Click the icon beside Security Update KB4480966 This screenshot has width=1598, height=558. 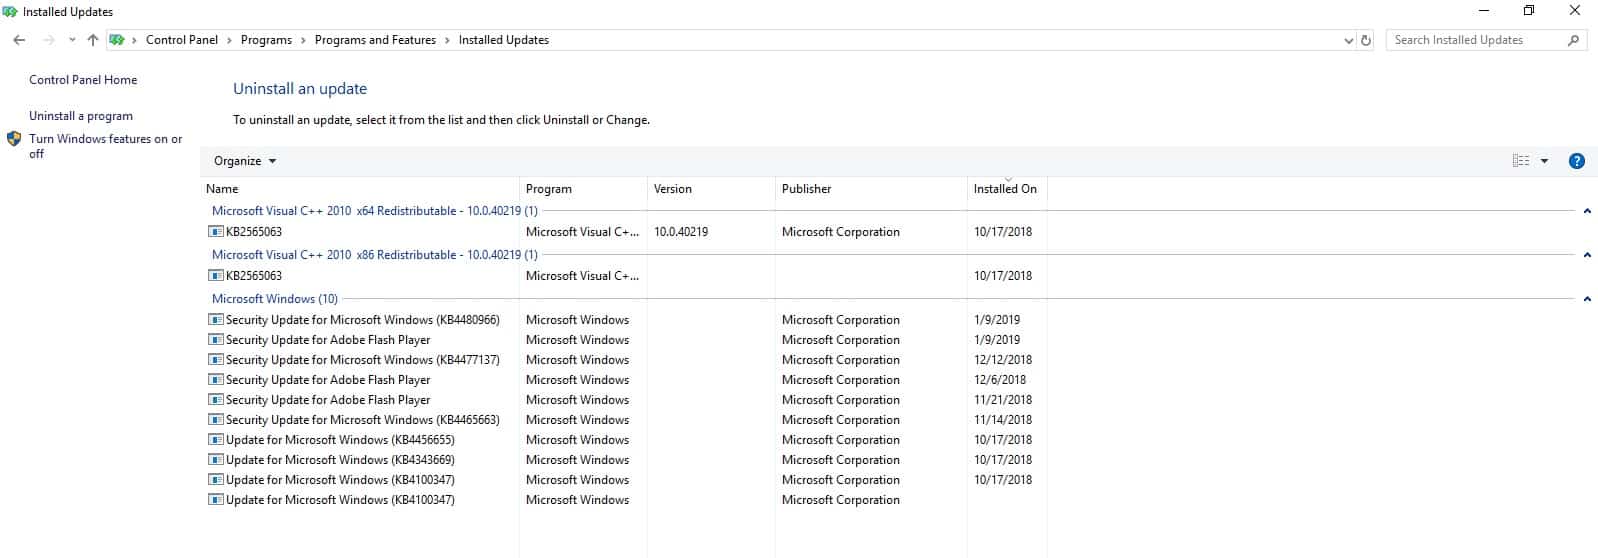[x=215, y=320]
